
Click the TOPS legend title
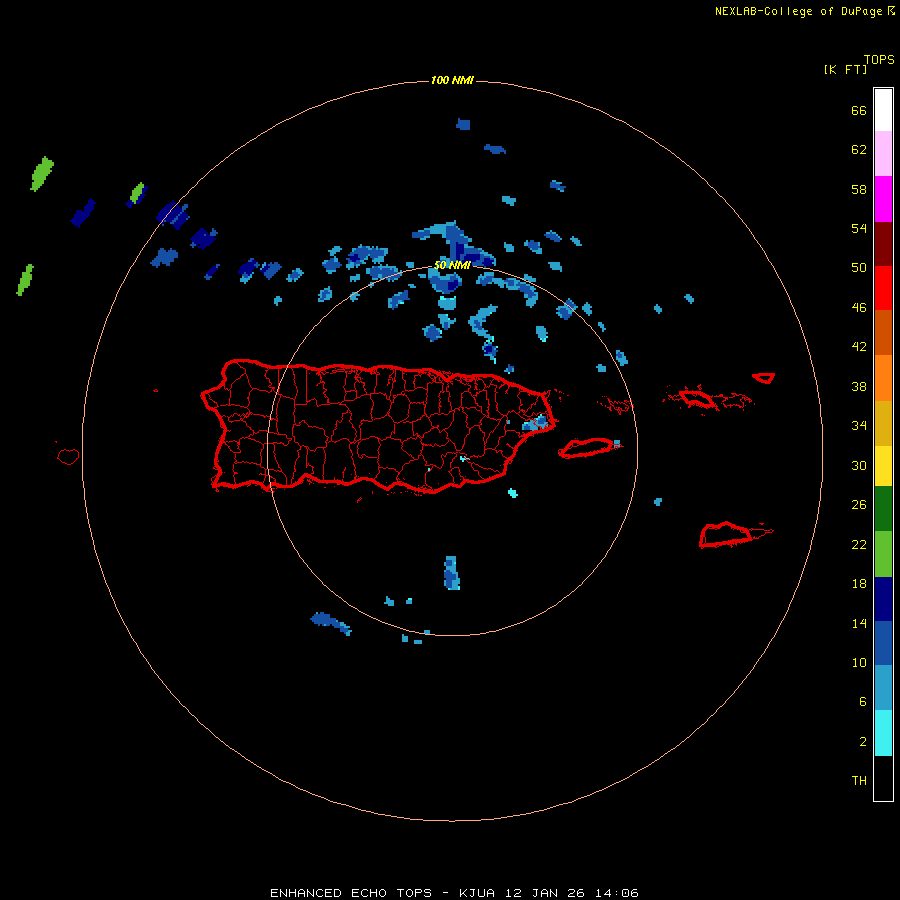879,59
